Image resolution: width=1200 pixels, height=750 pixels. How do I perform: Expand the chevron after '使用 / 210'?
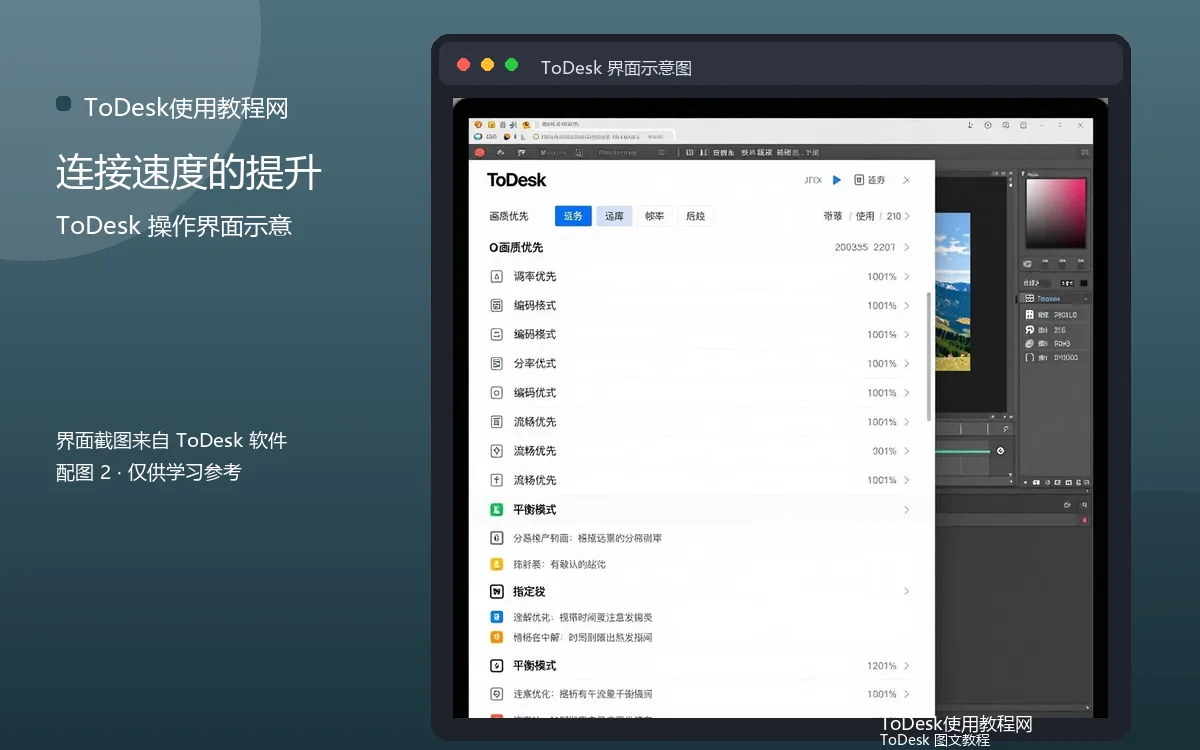coord(907,216)
